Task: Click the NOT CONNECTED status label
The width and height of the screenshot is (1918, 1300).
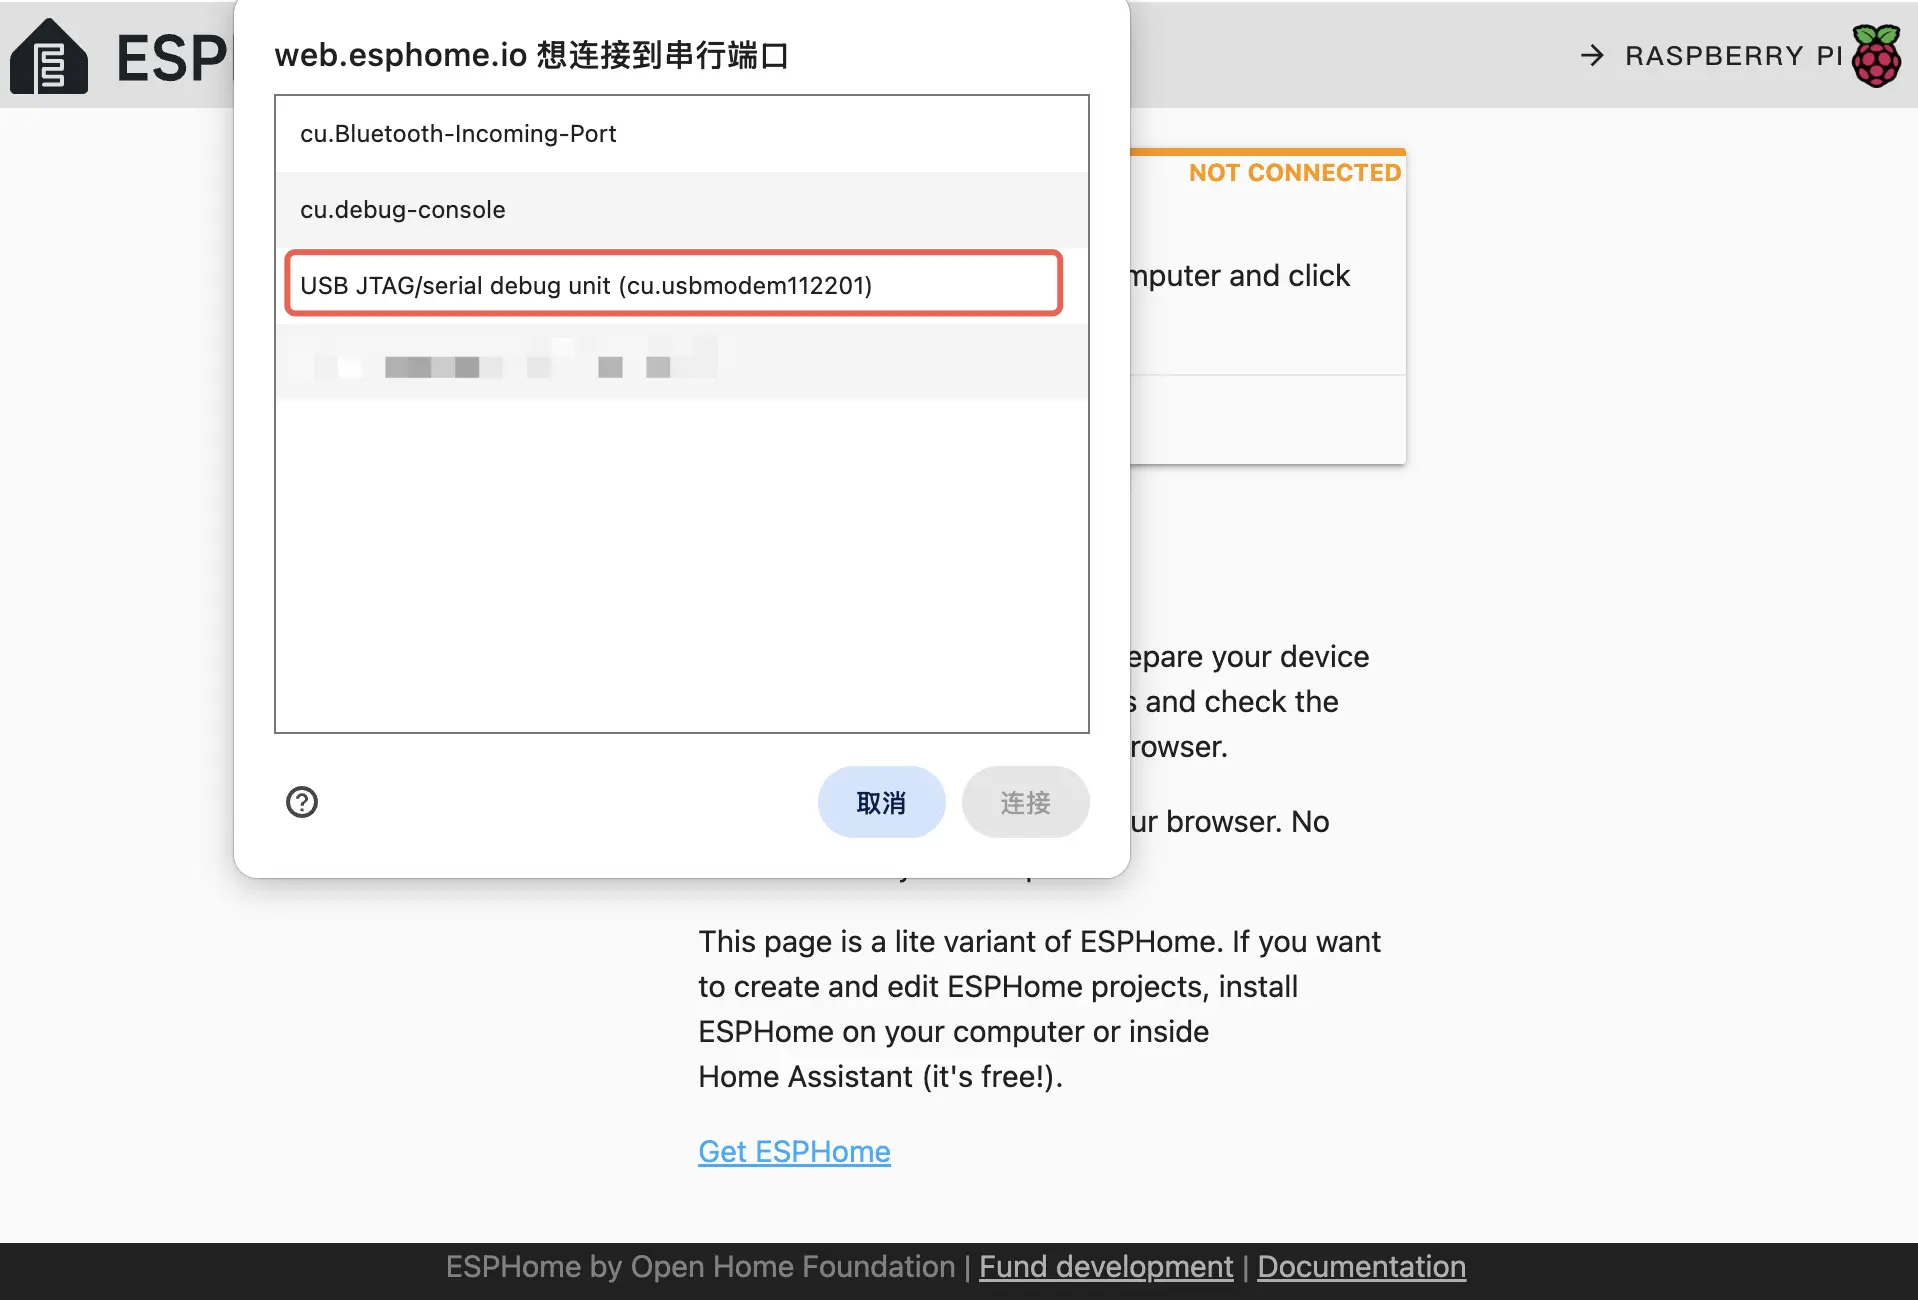Action: [x=1294, y=173]
